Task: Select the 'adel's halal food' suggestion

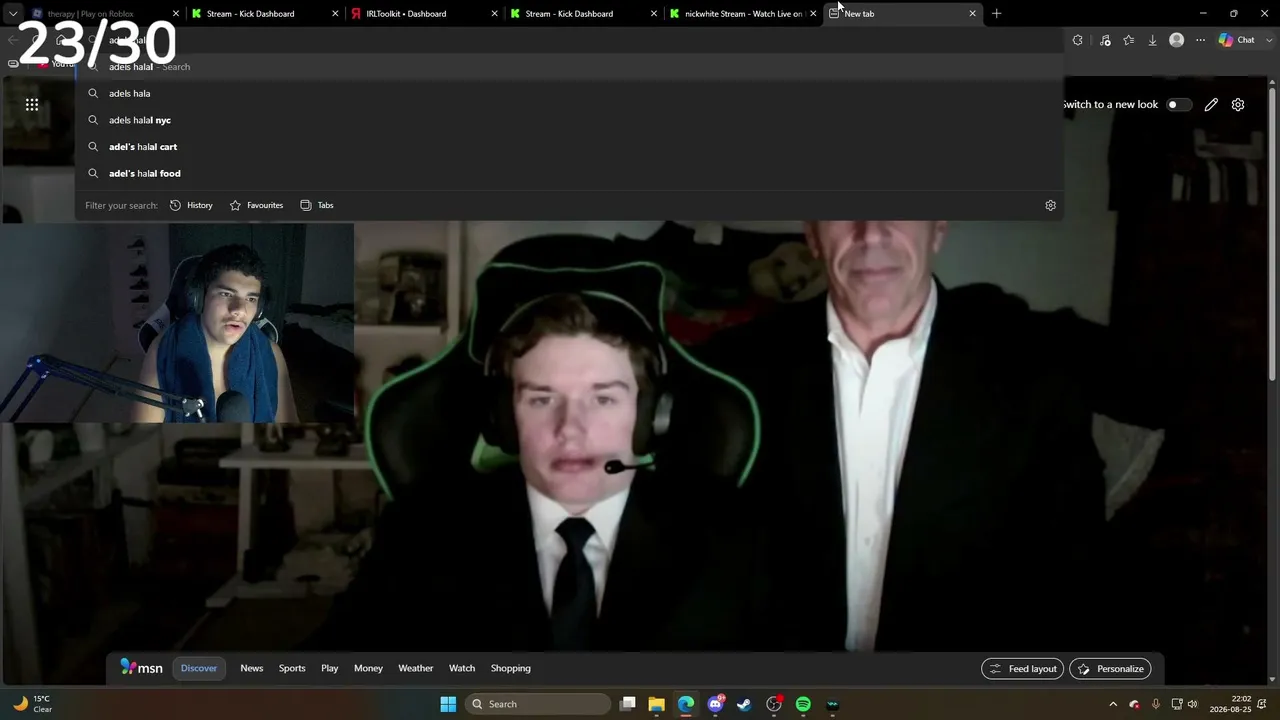Action: (569, 173)
